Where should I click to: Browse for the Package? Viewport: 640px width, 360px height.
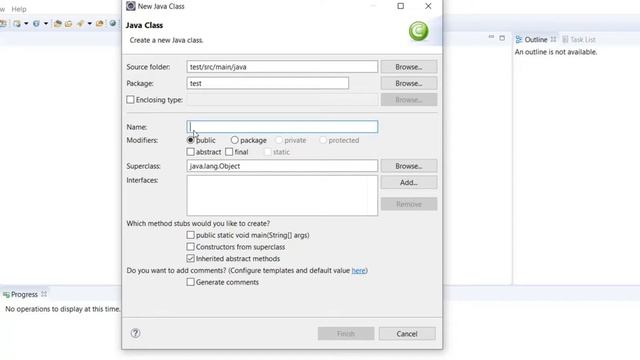click(x=409, y=83)
